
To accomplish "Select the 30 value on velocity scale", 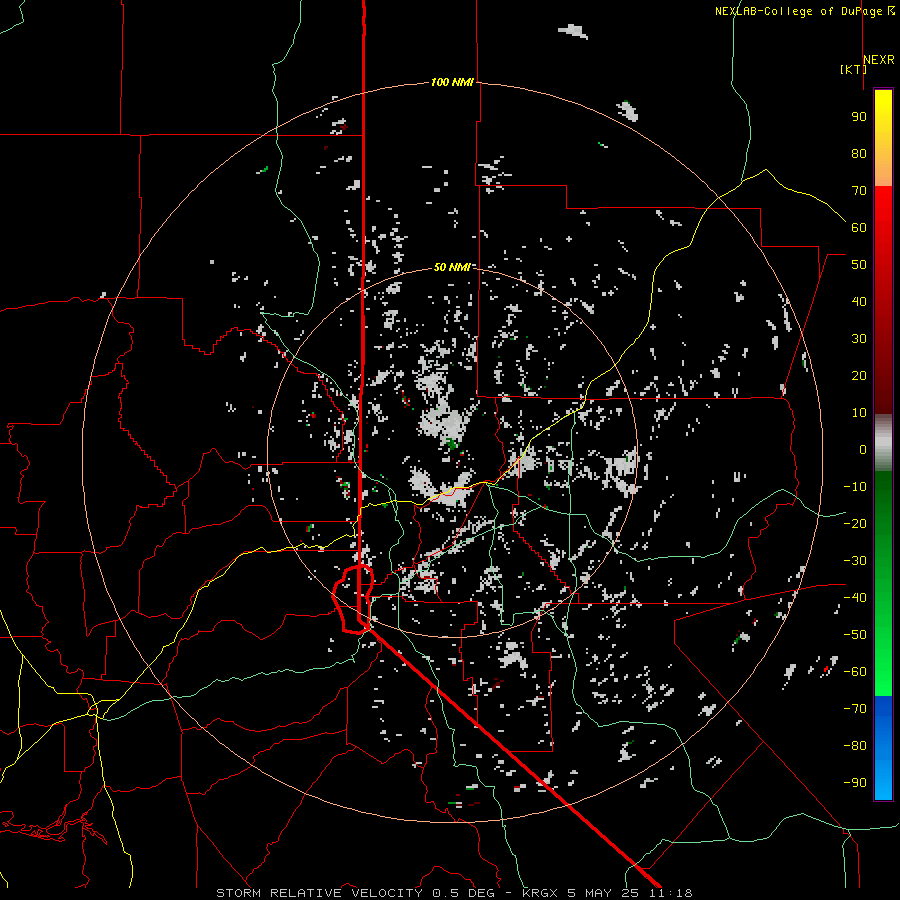I will coord(859,339).
